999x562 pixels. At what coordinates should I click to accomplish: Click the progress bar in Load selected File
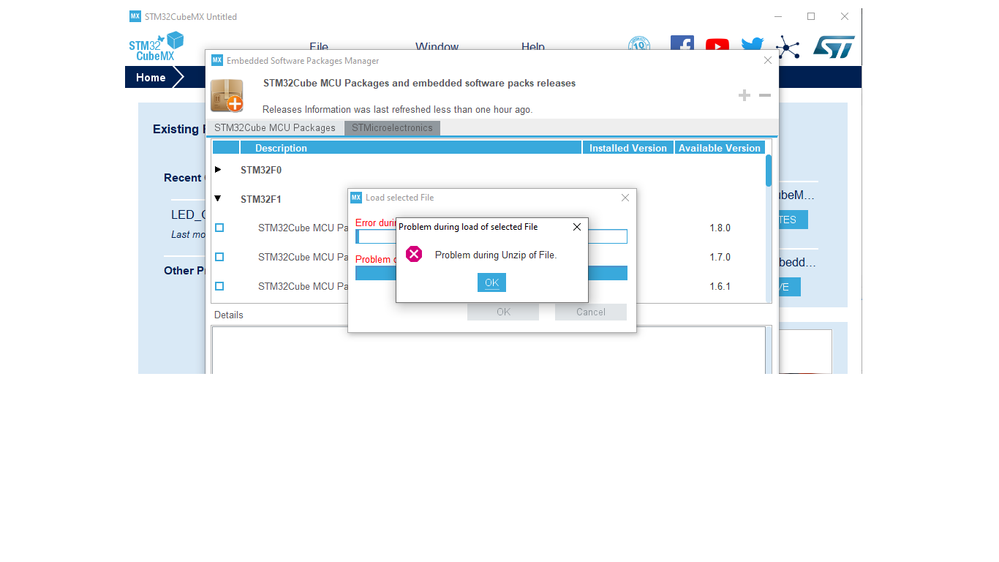tap(491, 273)
